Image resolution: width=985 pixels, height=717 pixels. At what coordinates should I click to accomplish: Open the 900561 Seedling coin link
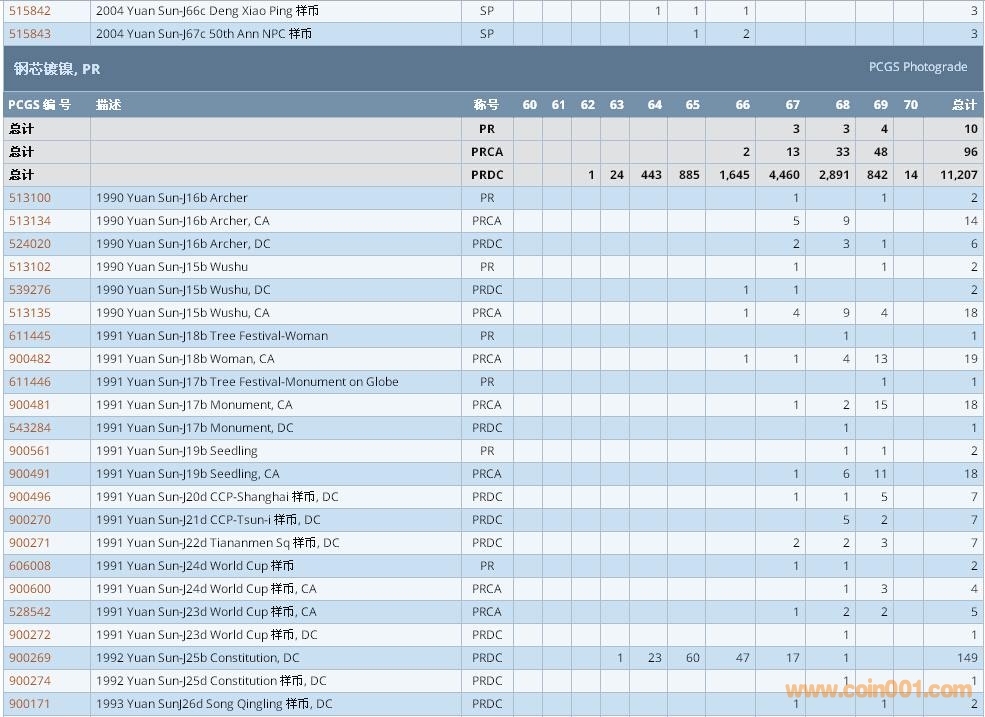click(x=30, y=451)
